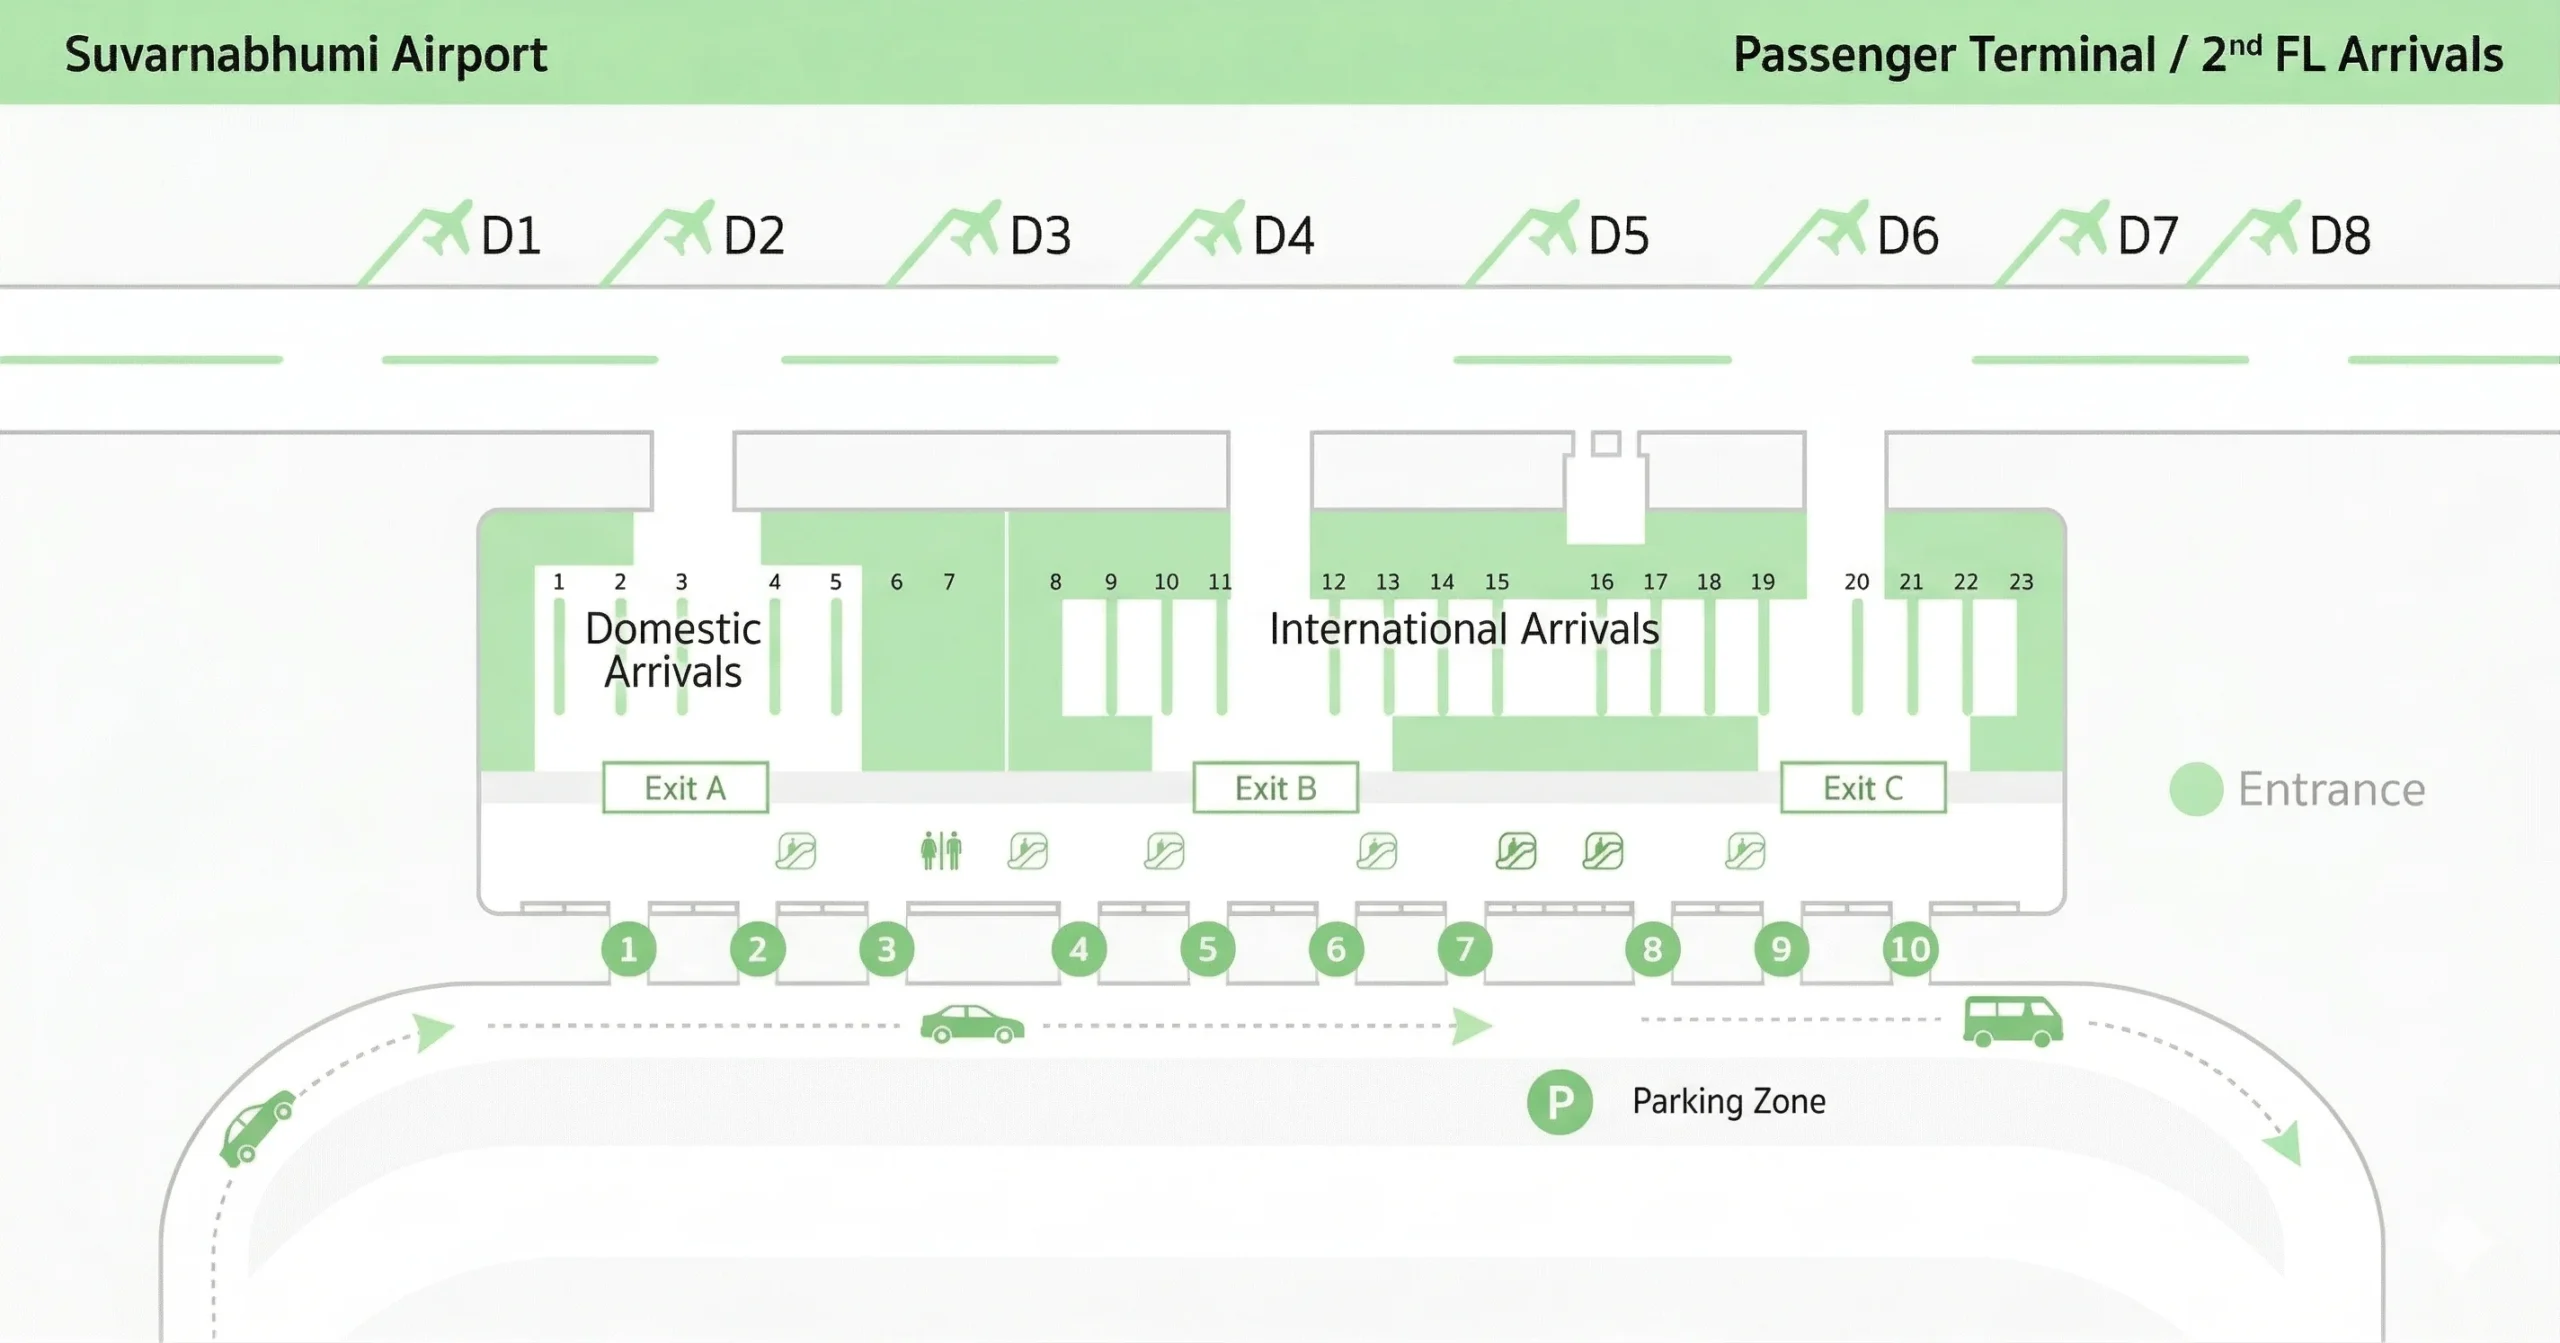Click the green Parking Zone P icon

tap(1559, 1102)
